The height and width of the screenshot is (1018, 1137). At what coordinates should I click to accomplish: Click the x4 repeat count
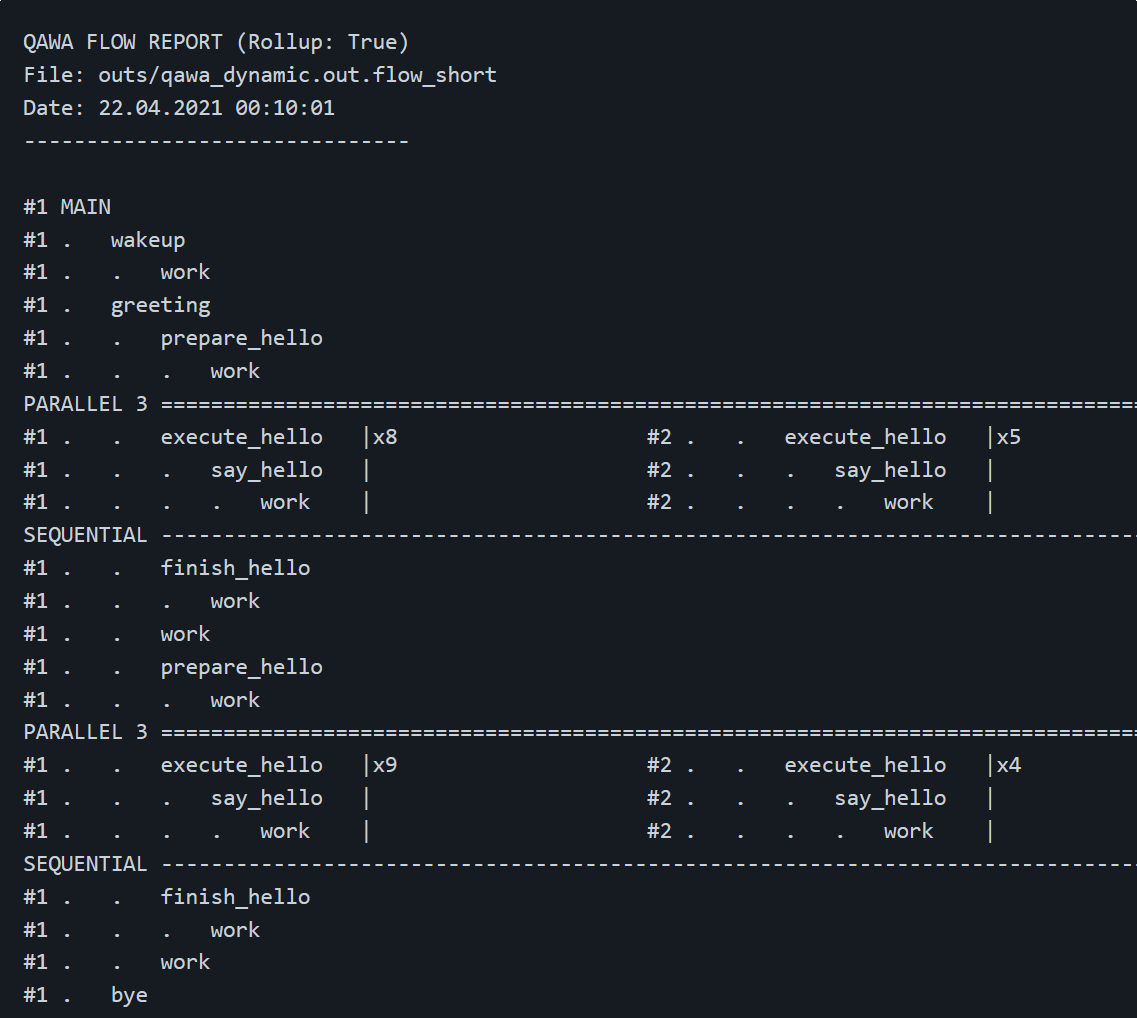pos(1008,765)
